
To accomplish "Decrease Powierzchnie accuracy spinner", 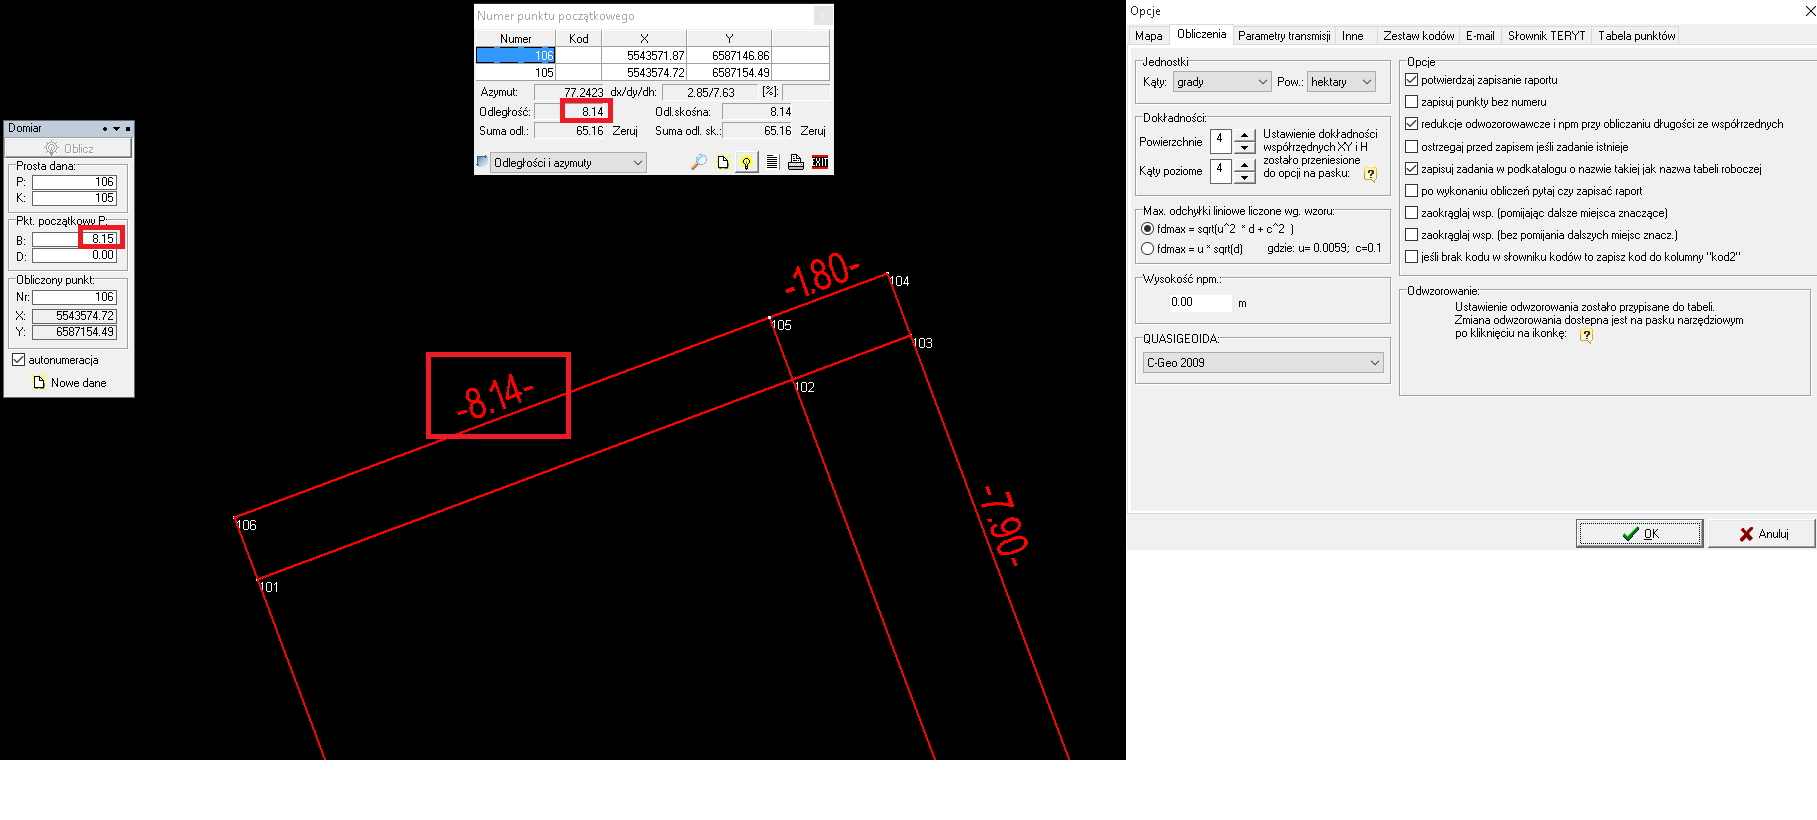I will point(1245,148).
